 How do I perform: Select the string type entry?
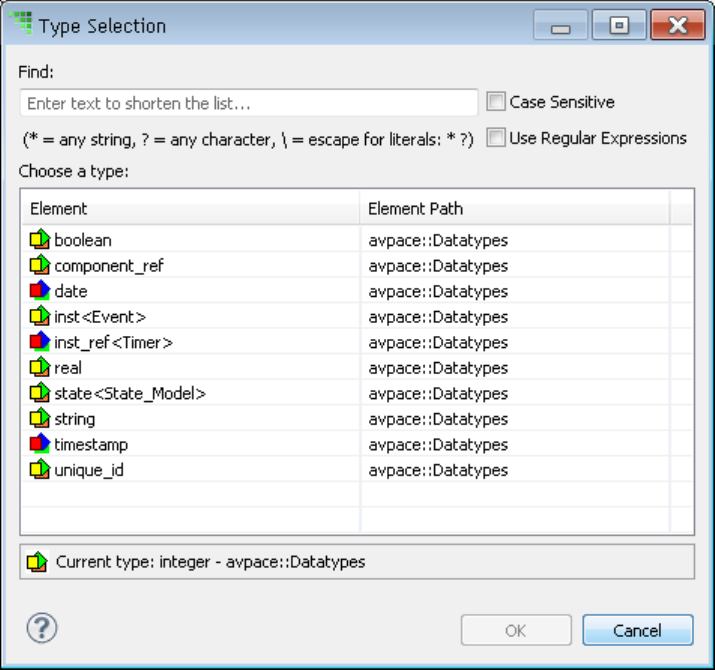[75, 419]
